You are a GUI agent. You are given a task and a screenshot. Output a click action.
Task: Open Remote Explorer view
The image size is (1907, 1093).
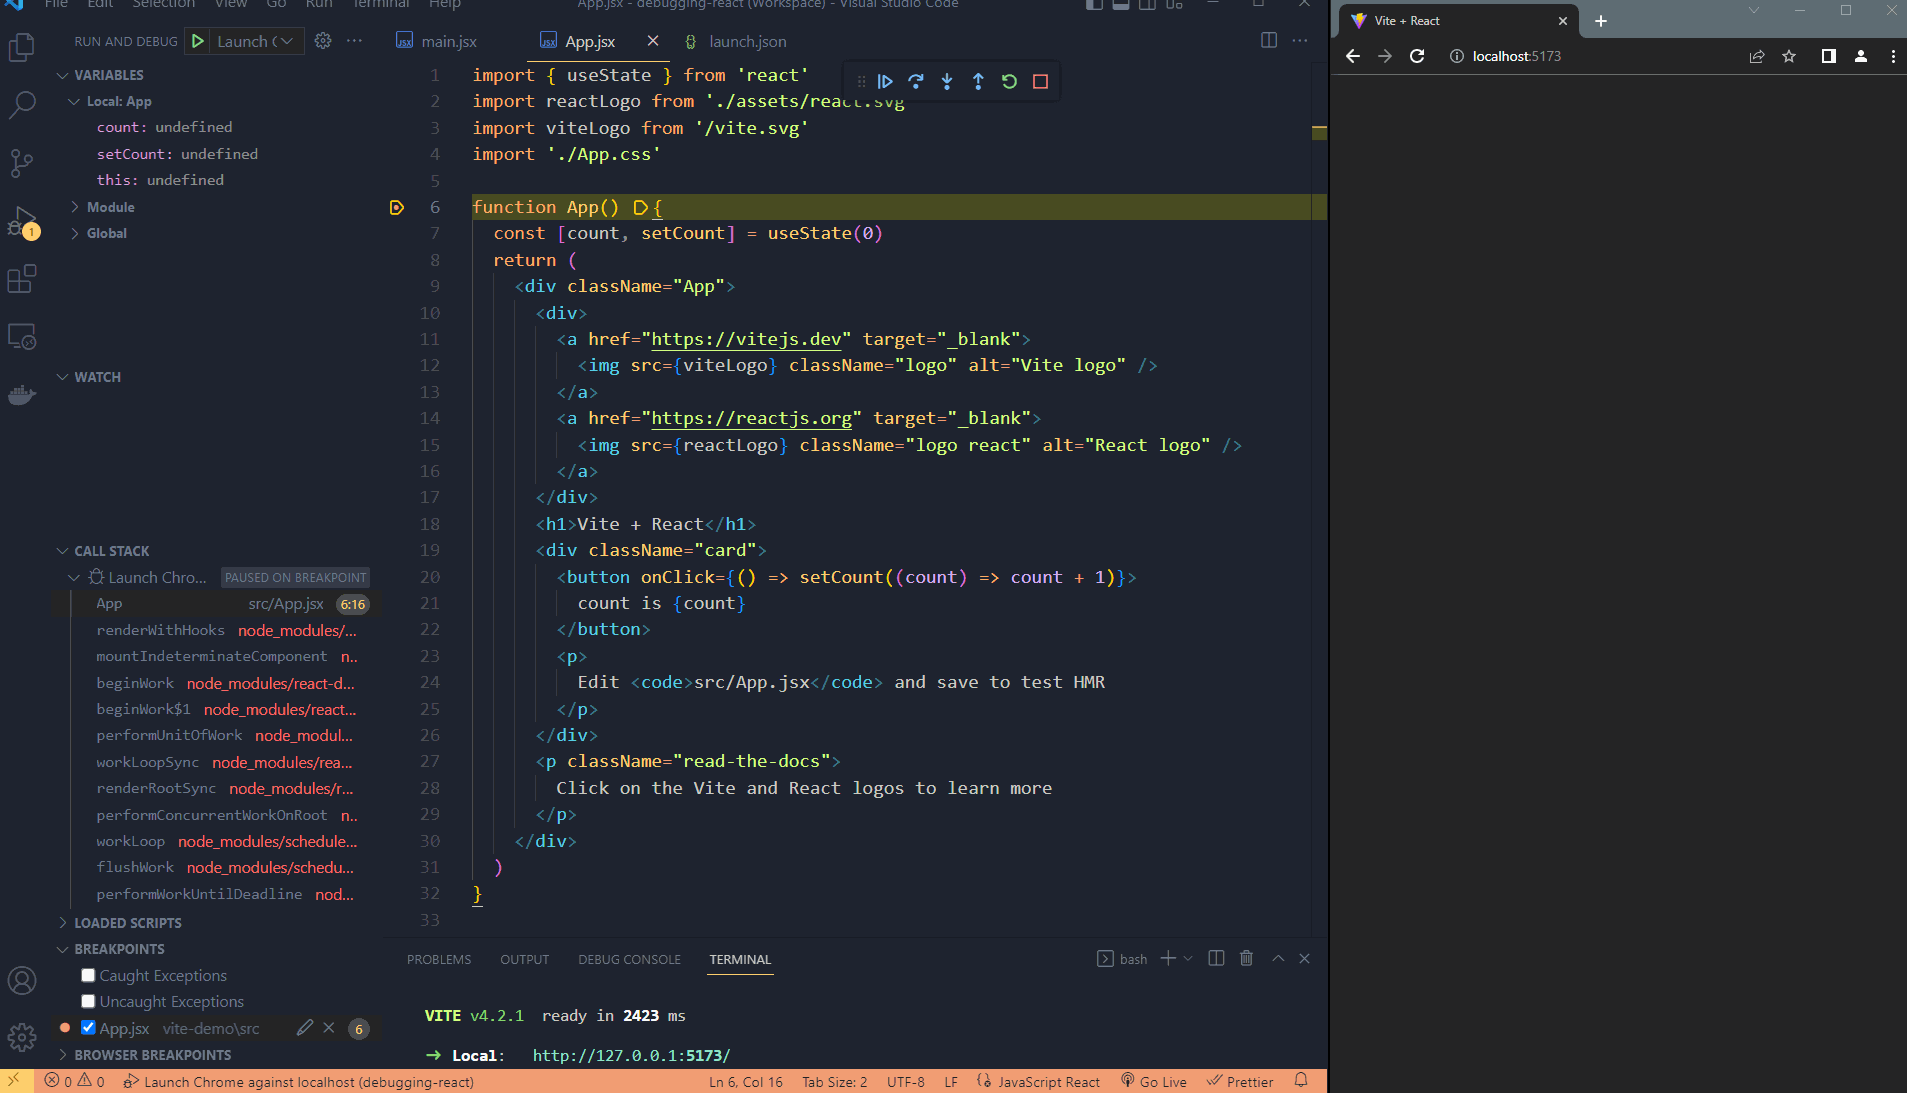22,337
